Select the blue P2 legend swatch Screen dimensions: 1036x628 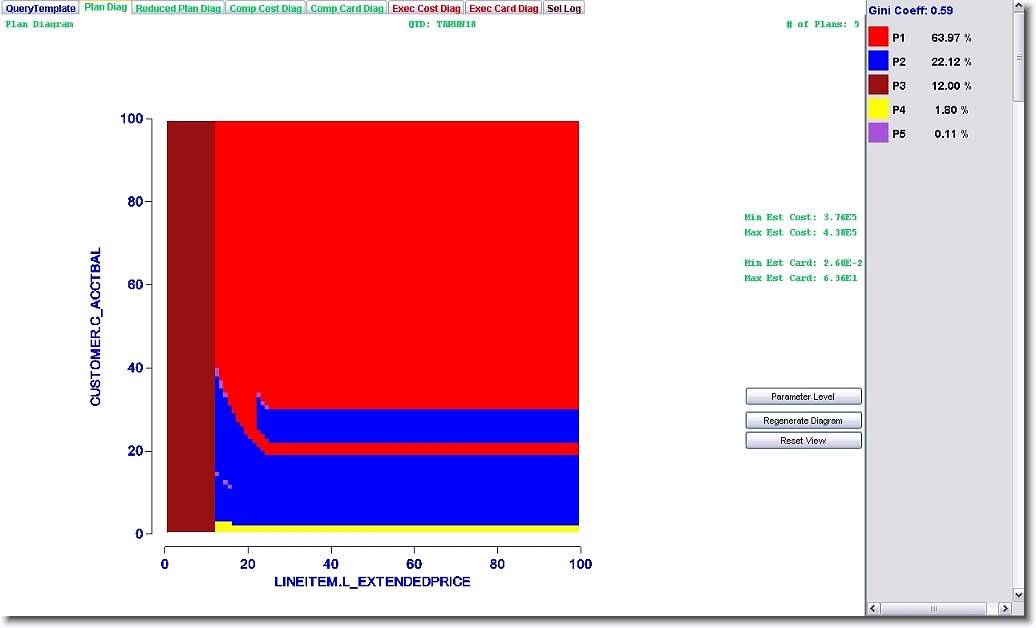[878, 61]
